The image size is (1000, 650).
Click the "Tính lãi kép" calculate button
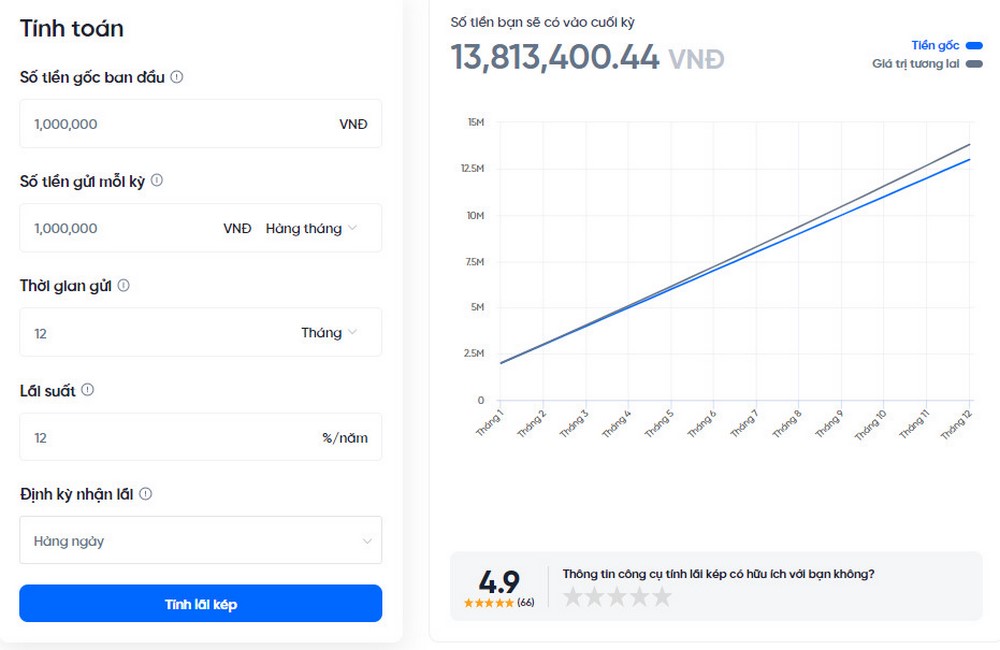(200, 603)
